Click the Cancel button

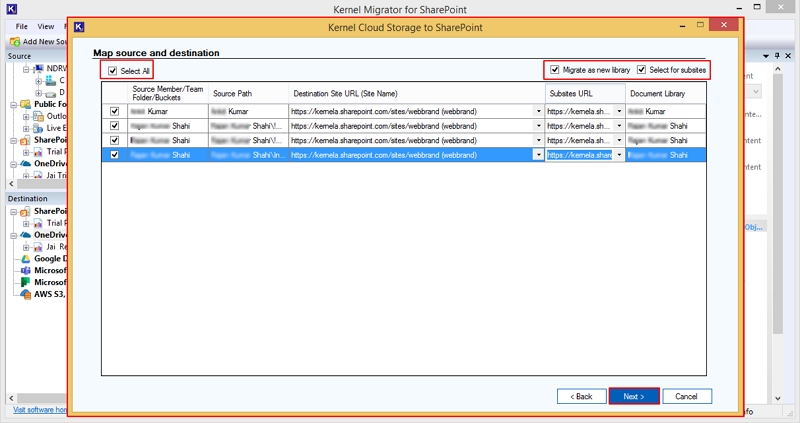[x=687, y=396]
